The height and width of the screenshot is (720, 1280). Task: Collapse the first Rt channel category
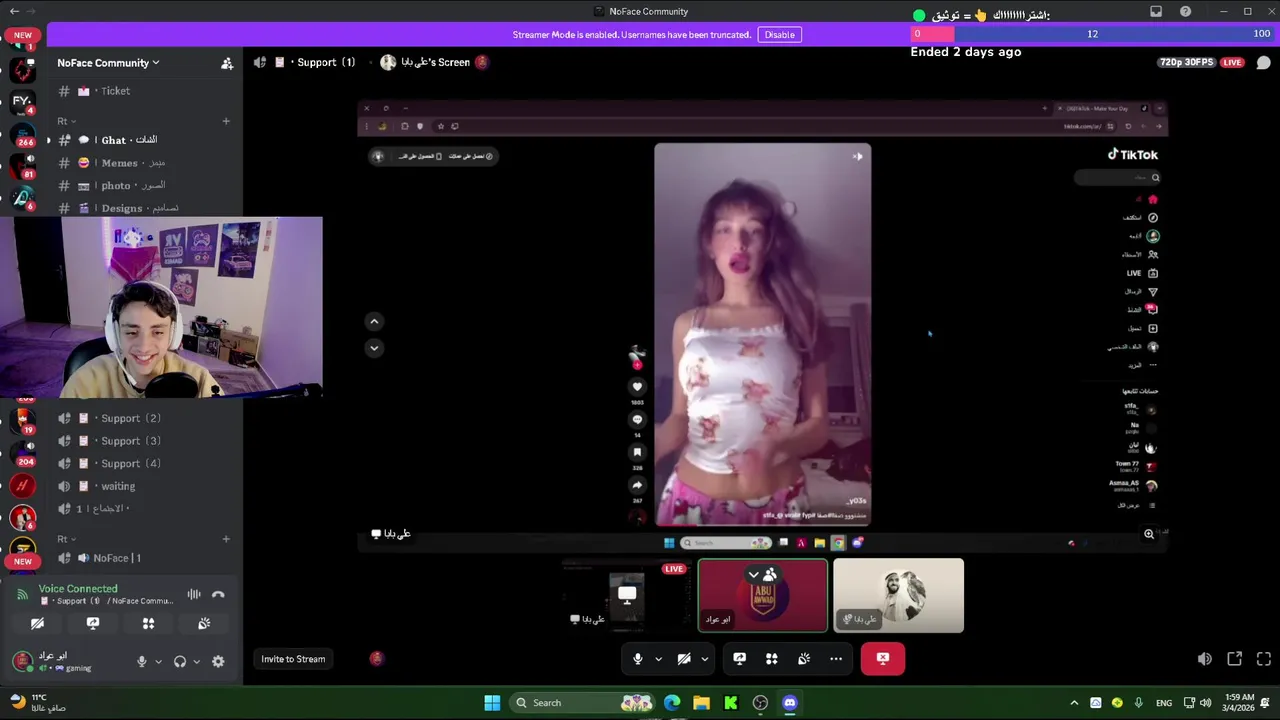[x=66, y=121]
